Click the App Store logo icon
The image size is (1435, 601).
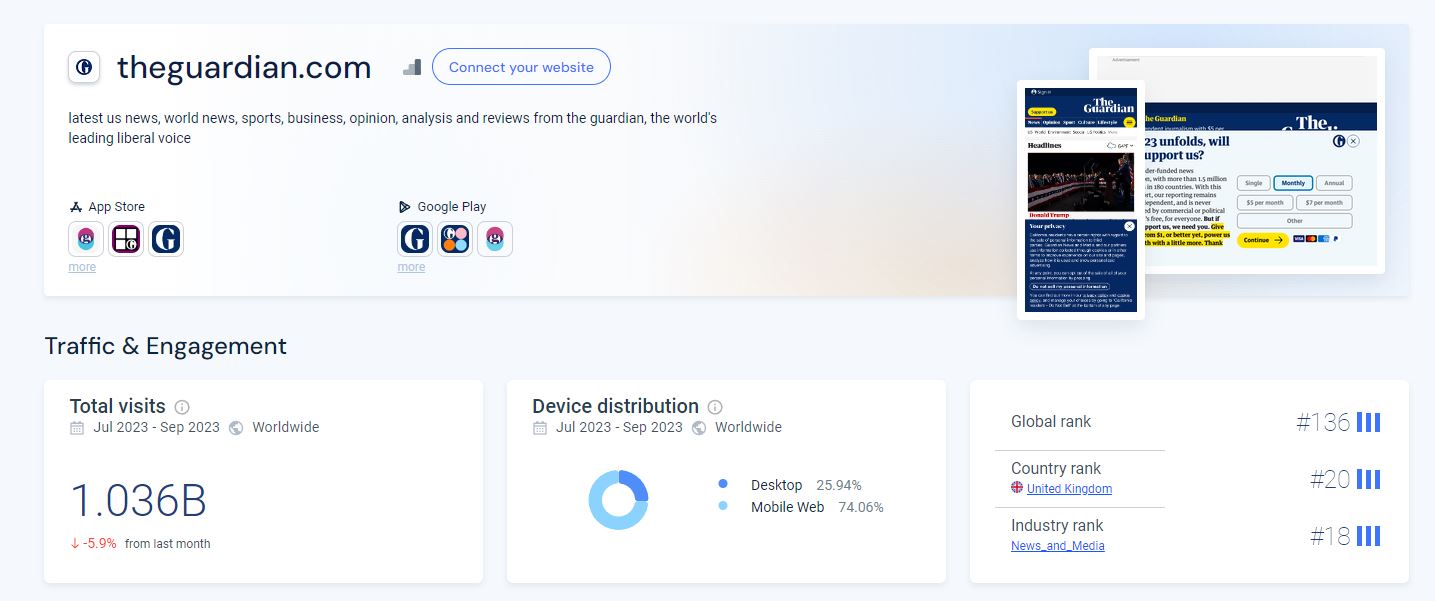tap(75, 207)
